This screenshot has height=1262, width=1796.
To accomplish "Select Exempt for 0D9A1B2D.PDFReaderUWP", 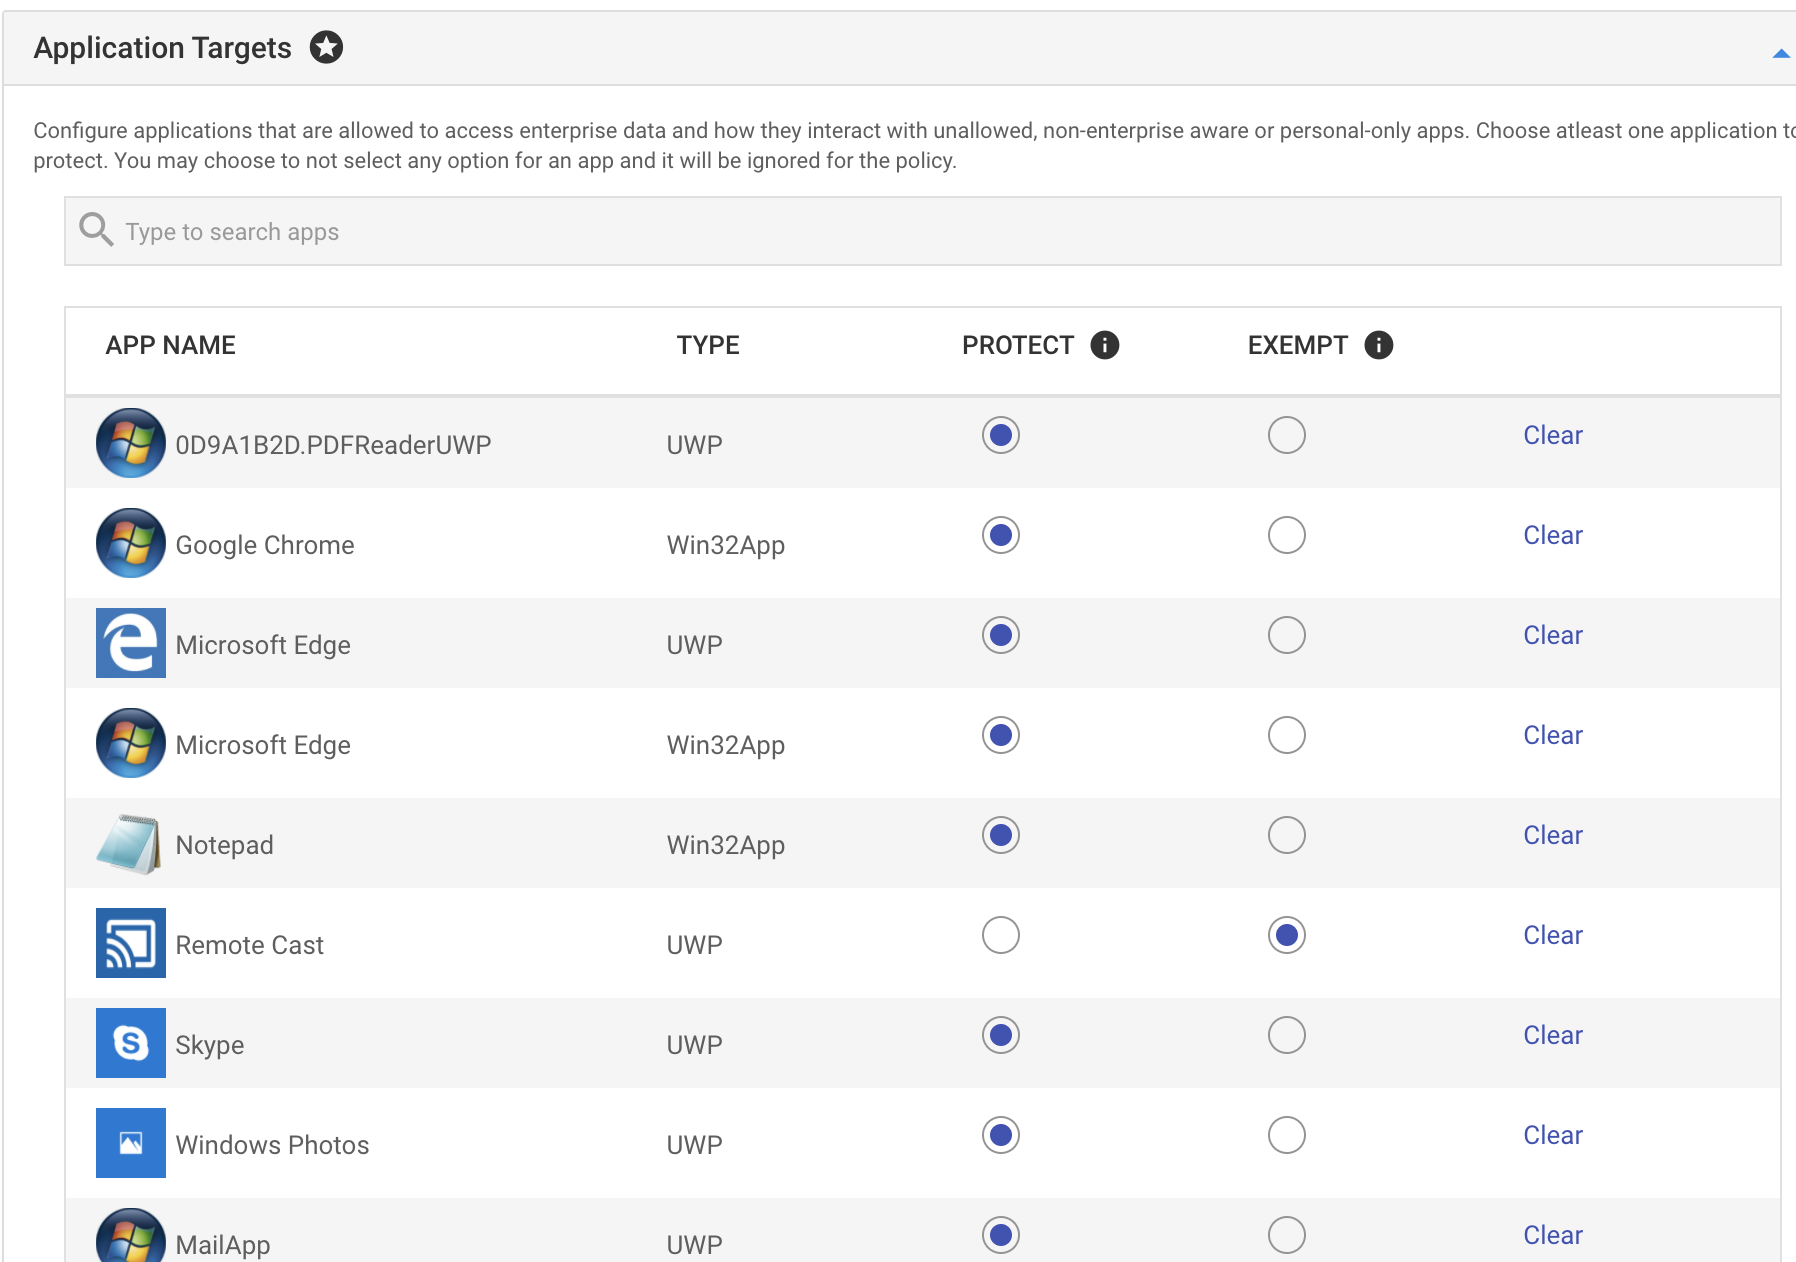I will (x=1286, y=435).
